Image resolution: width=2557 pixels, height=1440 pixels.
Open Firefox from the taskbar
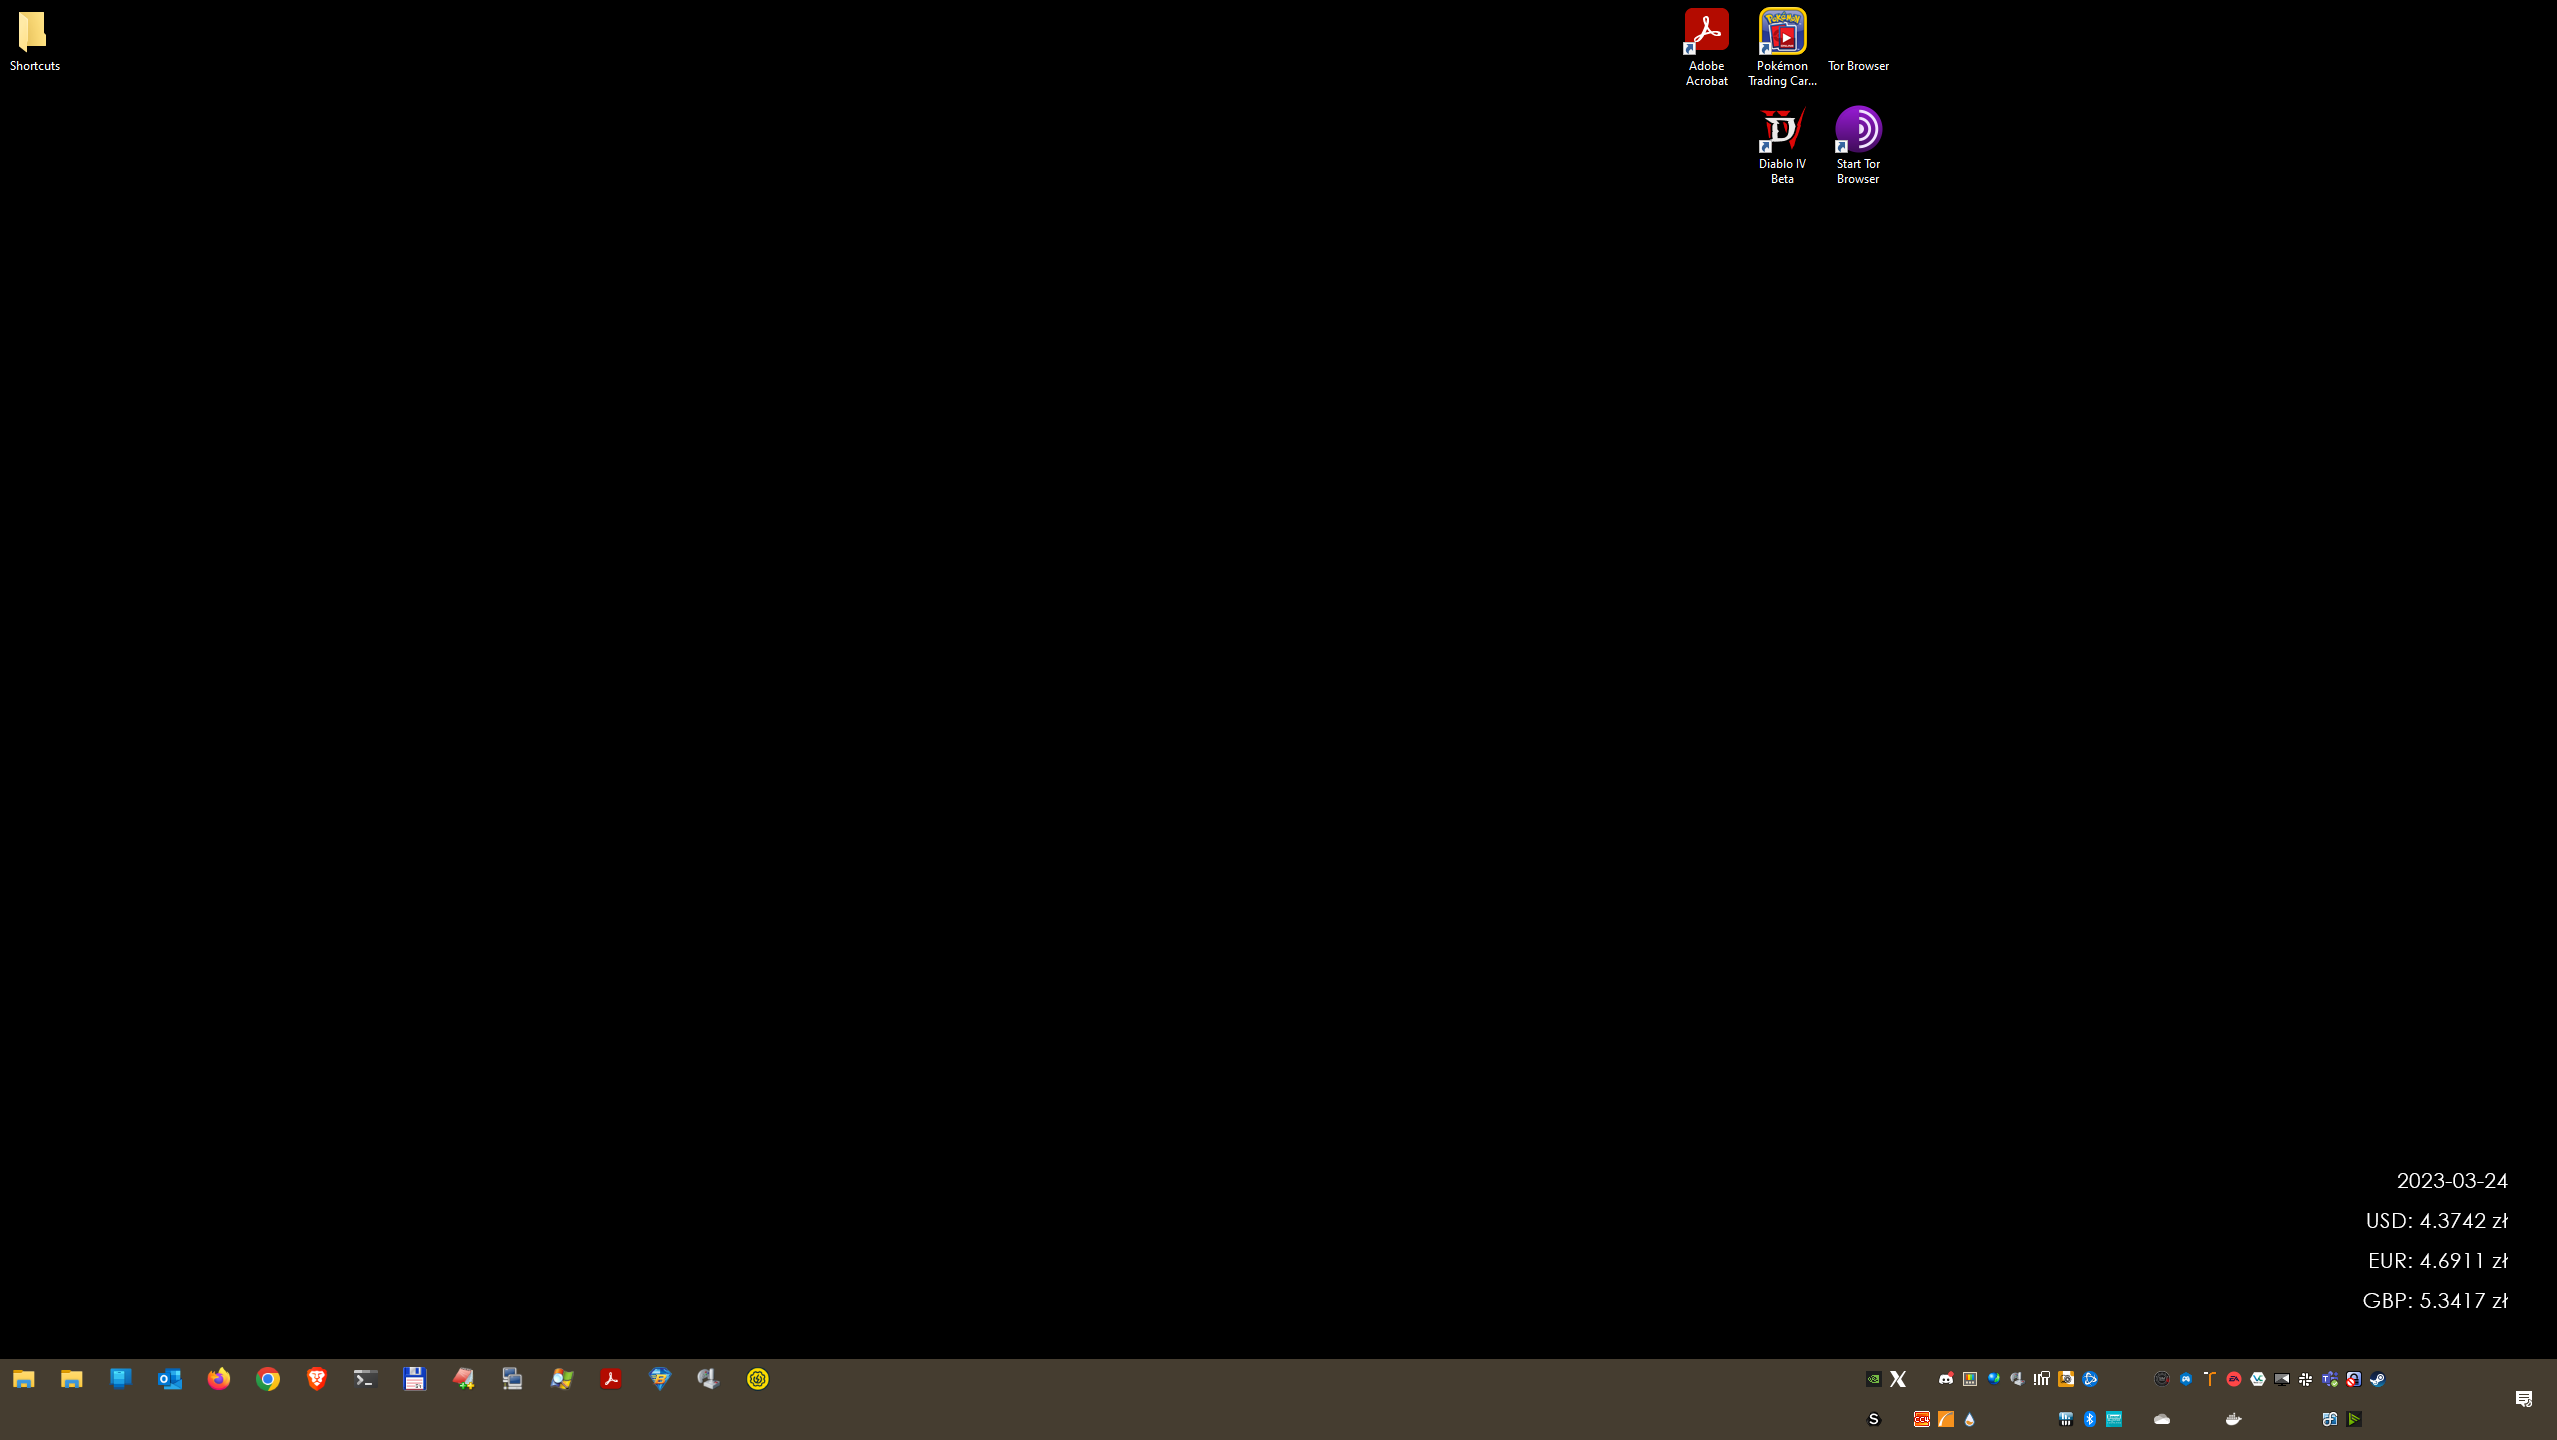click(x=218, y=1379)
